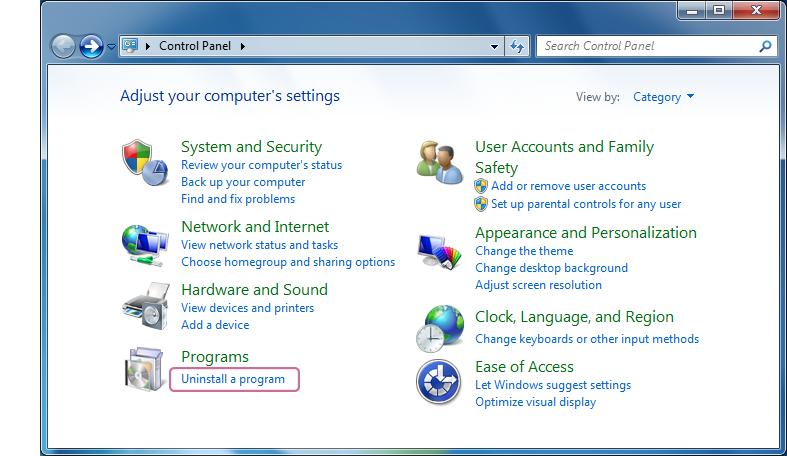Screen dimensions: 787x456
Task: Close the Control Panel window
Action: 756,10
